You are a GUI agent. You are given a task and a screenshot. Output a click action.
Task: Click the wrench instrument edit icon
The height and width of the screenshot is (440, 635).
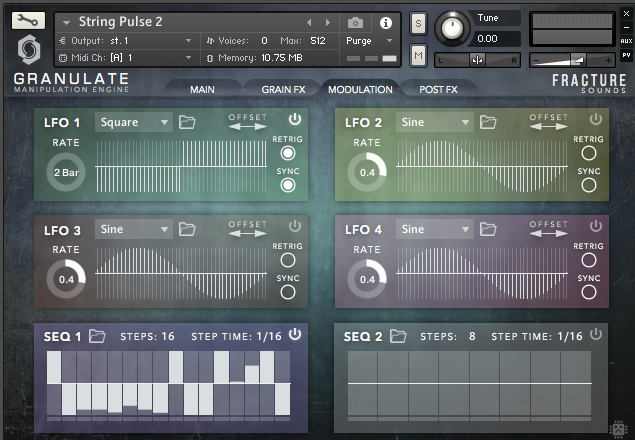coord(28,21)
